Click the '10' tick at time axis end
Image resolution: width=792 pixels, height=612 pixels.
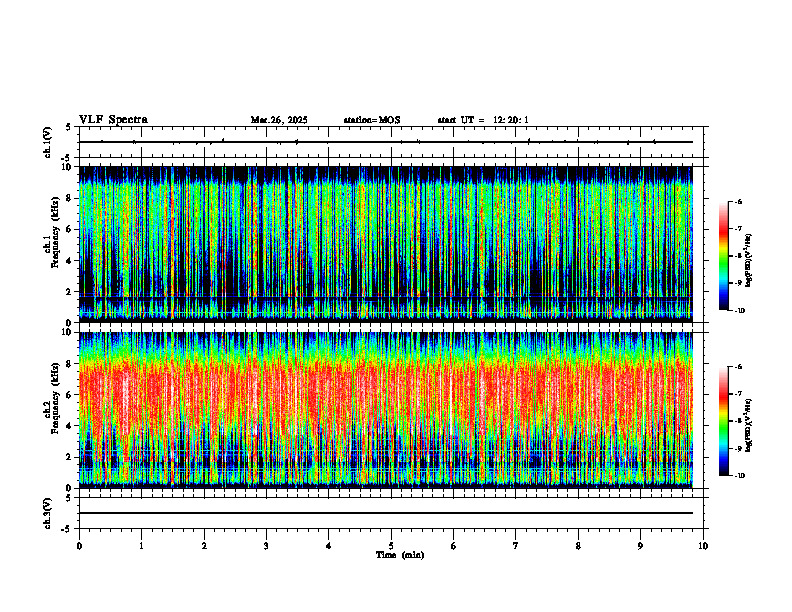703,546
